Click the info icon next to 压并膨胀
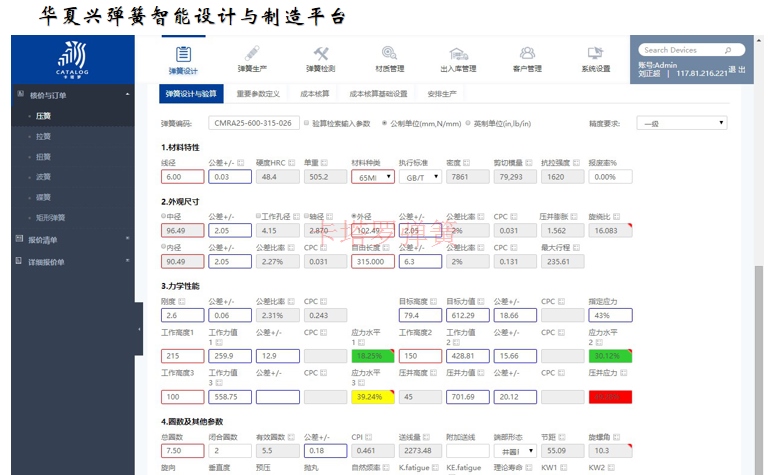The width and height of the screenshot is (772, 475). click(x=574, y=217)
